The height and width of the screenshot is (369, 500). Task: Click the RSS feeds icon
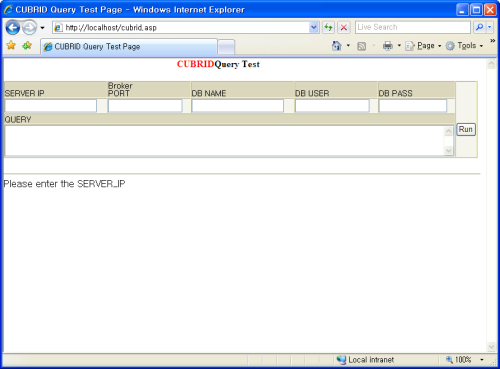point(361,46)
